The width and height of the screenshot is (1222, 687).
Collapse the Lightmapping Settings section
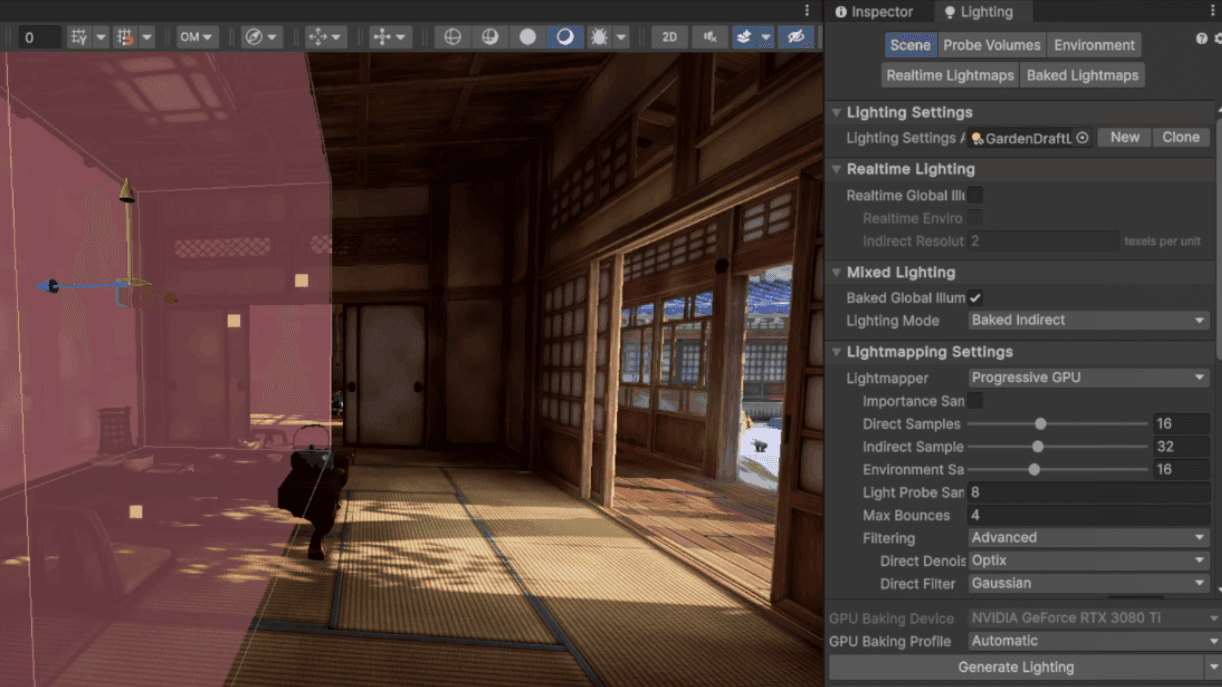[x=836, y=352]
